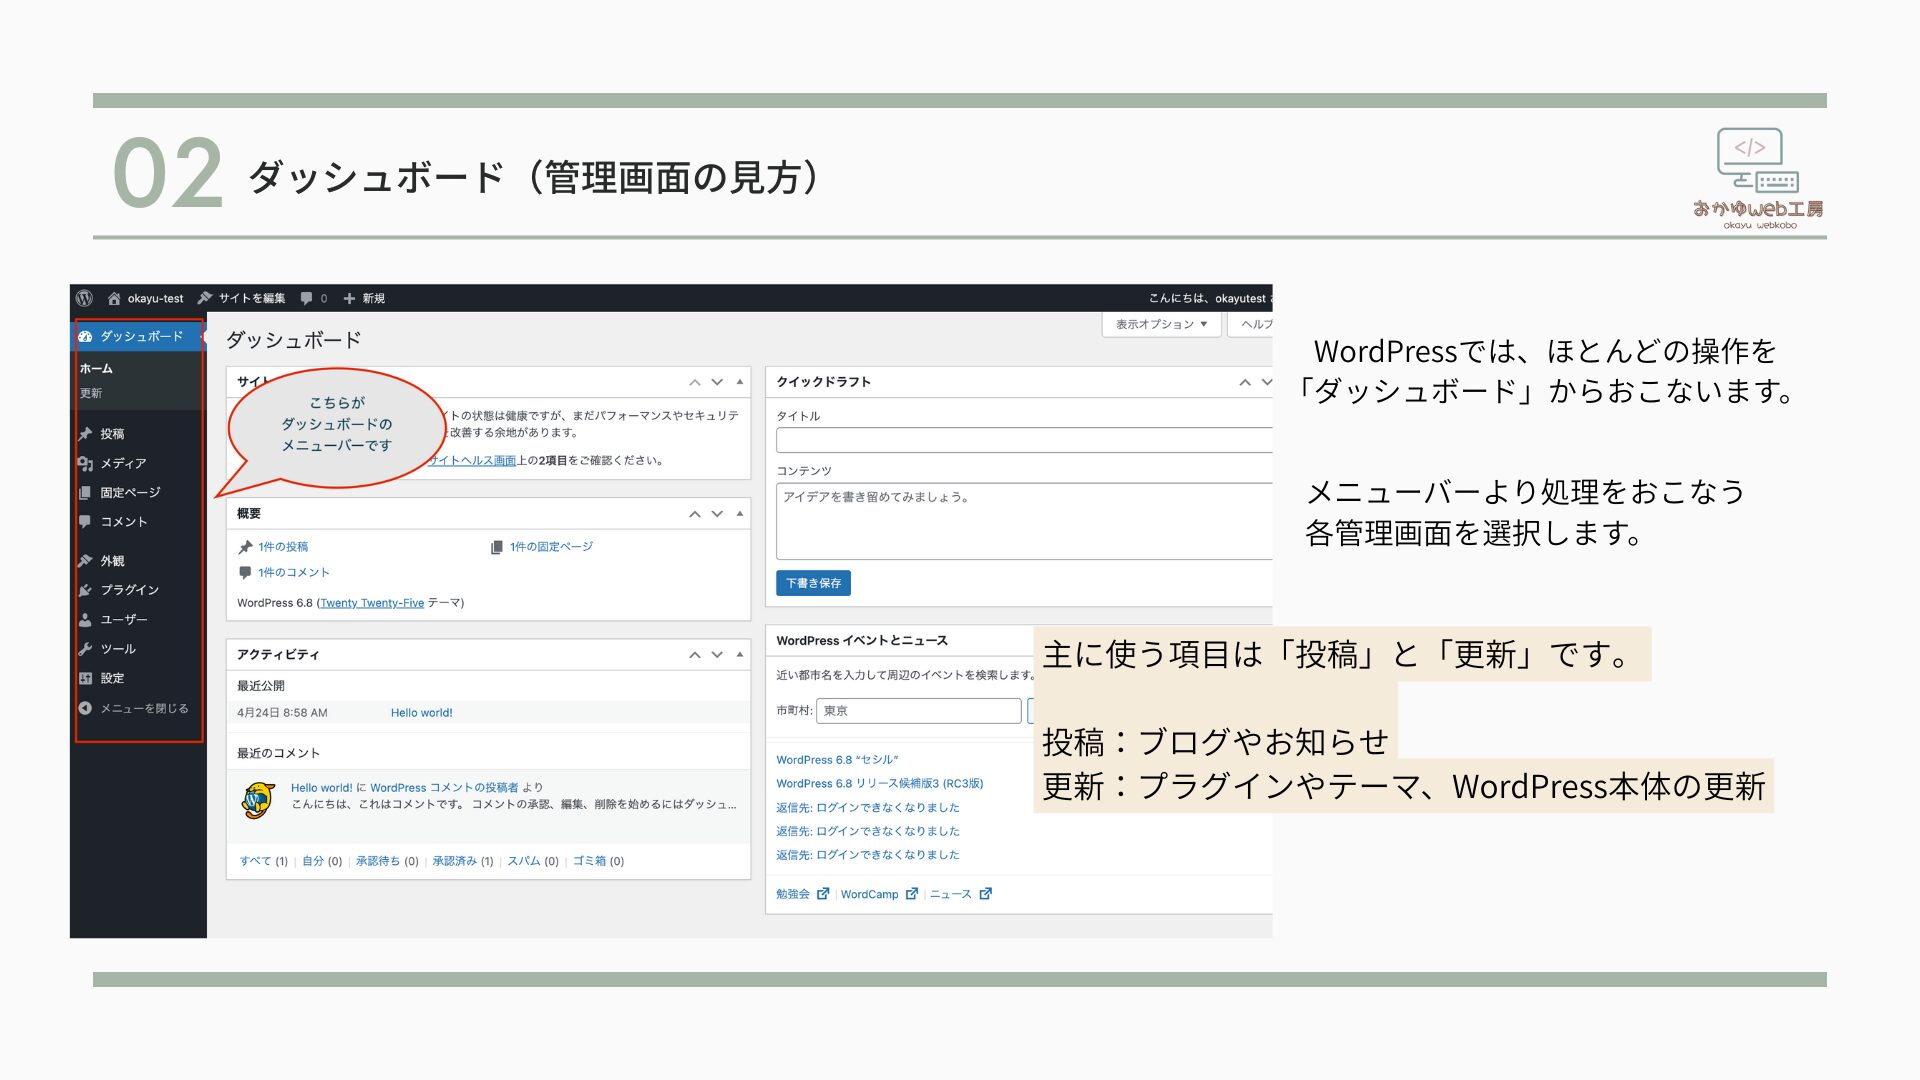Open 更新 submenu item in sidebar
Image resolution: width=1920 pixels, height=1080 pixels.
[x=91, y=393]
